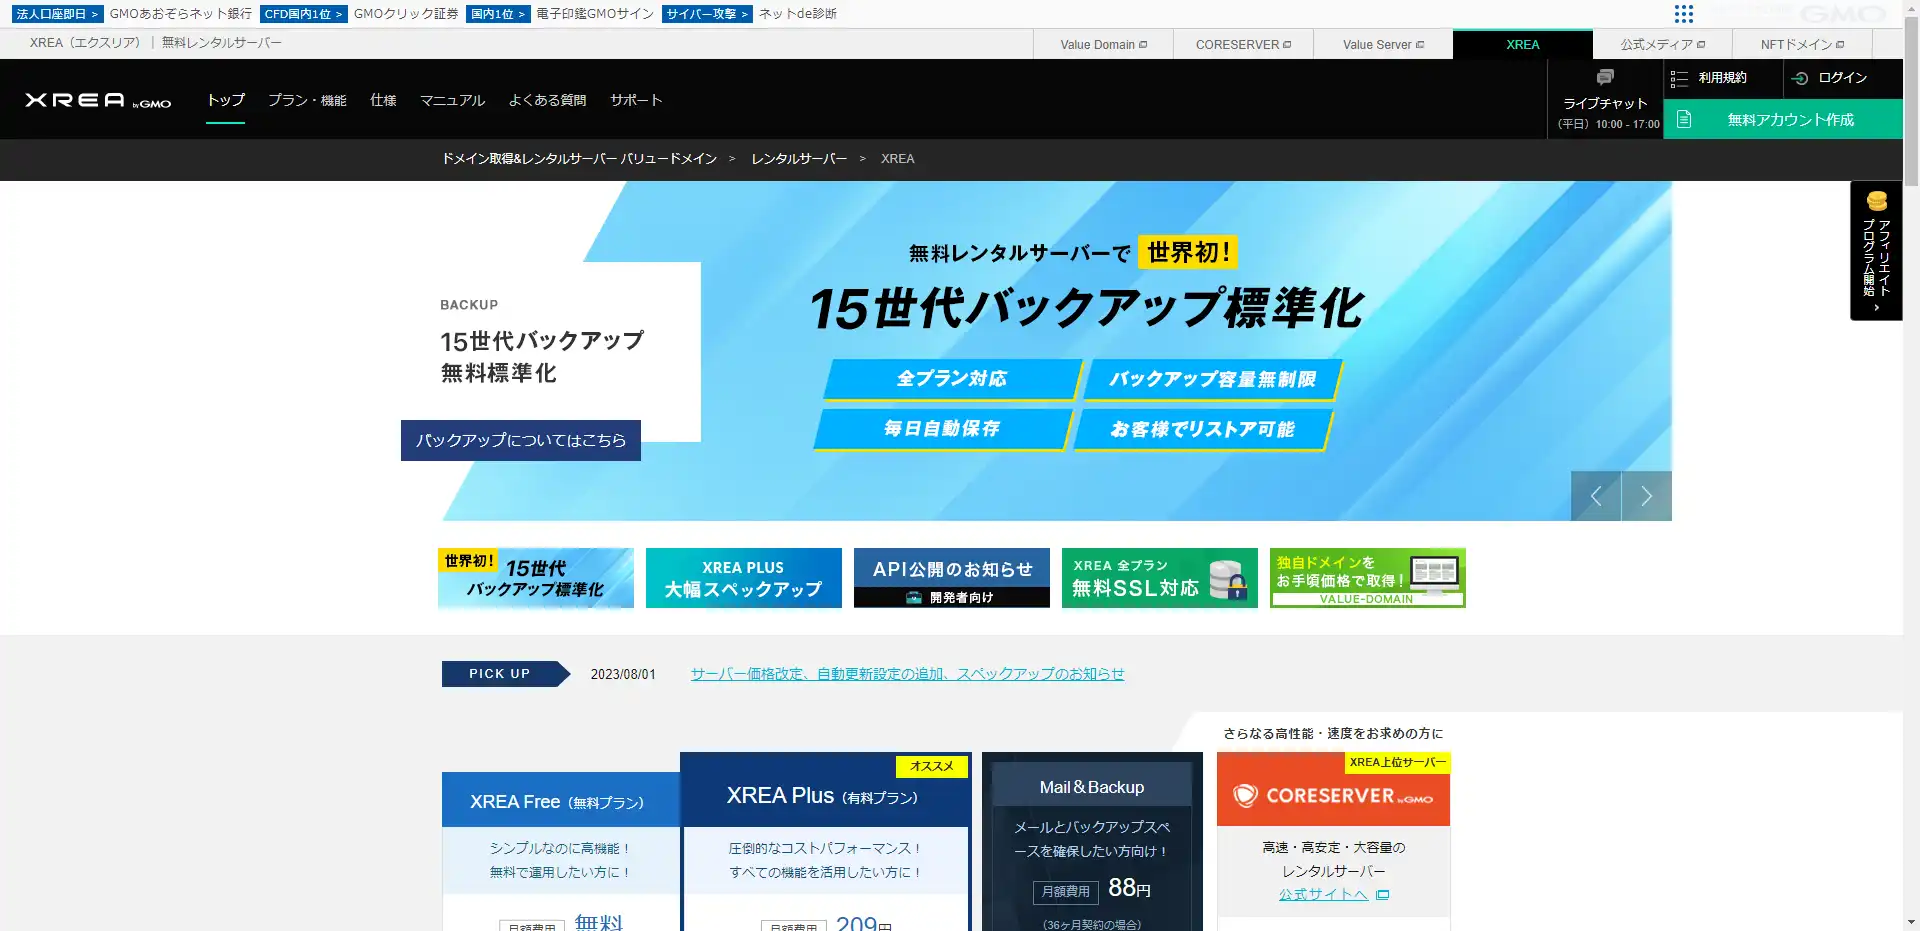Click the ログイン button

point(1843,78)
